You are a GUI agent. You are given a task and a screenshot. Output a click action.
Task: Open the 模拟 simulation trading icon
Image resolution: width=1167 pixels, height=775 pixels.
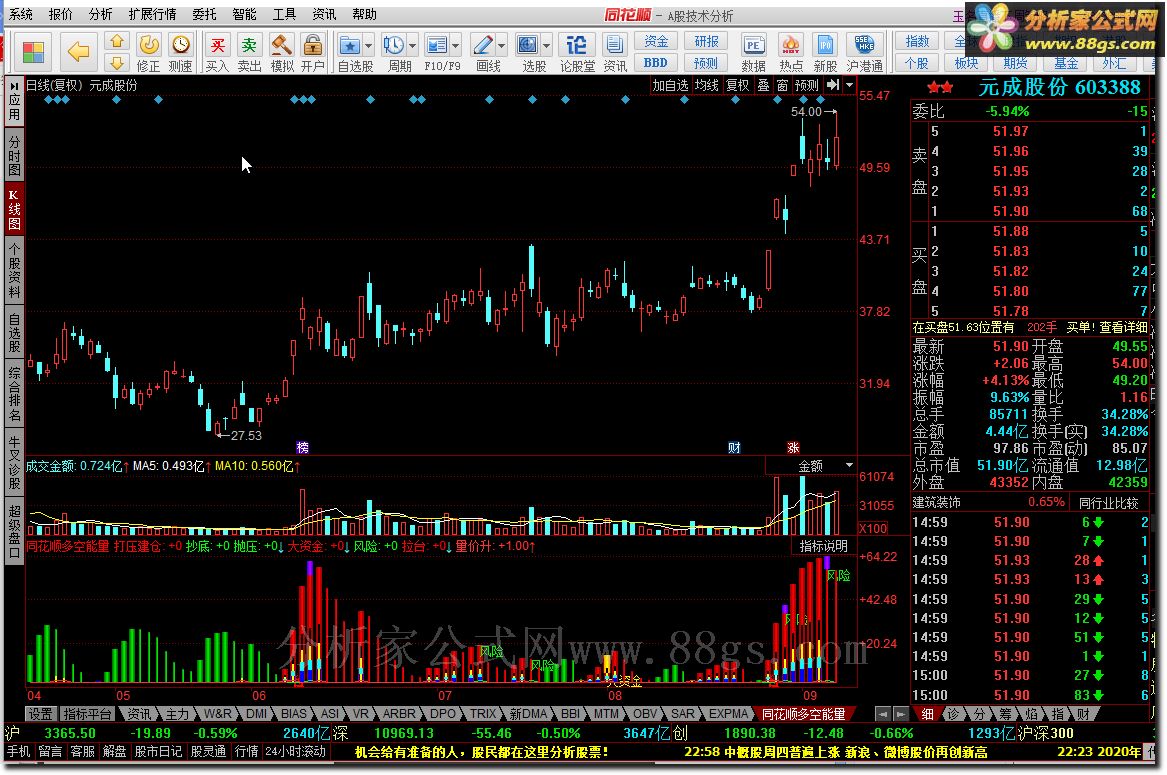[281, 52]
